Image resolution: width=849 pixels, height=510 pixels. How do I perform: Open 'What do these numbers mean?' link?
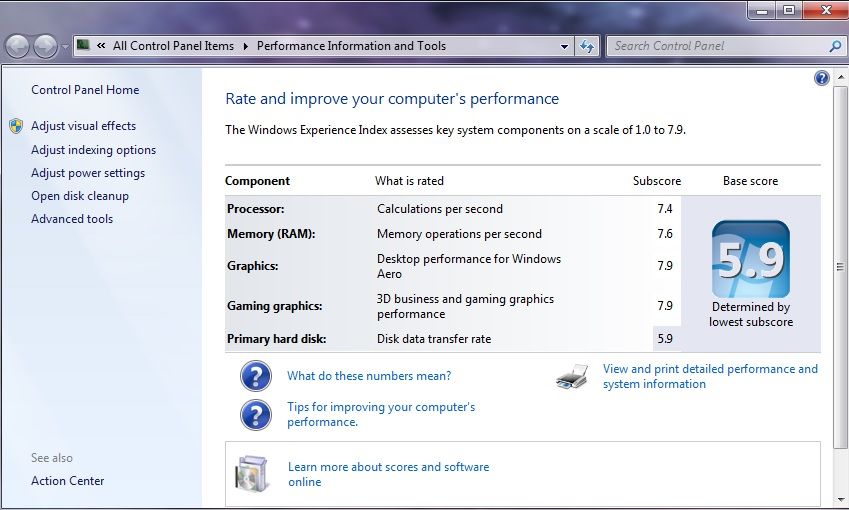click(369, 376)
